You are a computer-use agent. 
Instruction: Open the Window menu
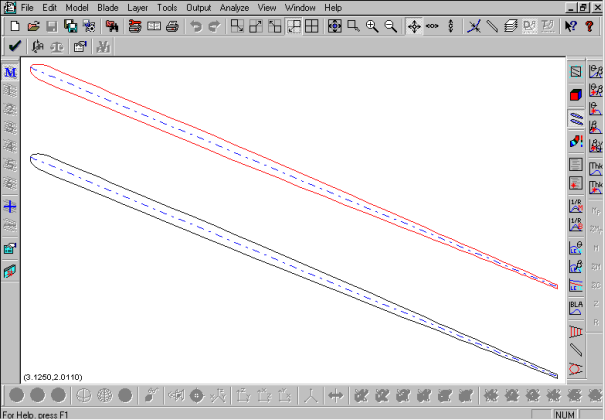click(300, 8)
